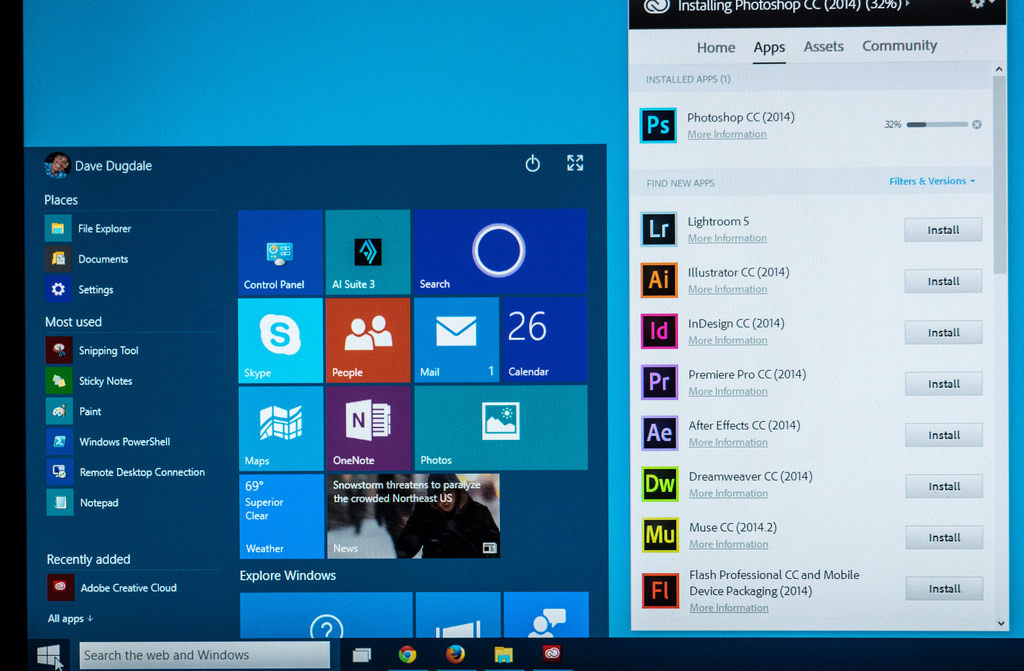Click the Lightroom 5 app icon
Viewport: 1024px width, 671px height.
click(x=659, y=229)
